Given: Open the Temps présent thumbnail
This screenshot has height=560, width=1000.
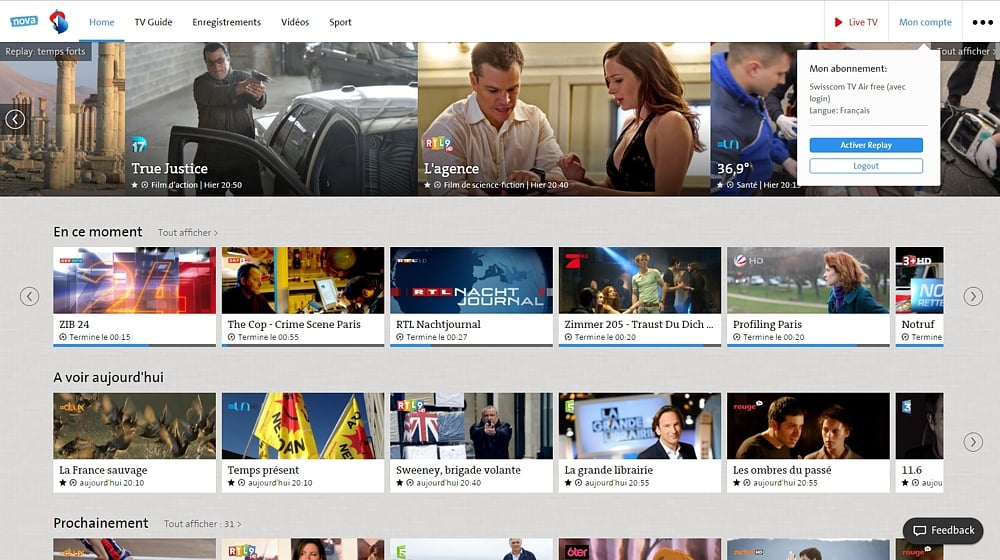Looking at the screenshot, I should click(303, 426).
